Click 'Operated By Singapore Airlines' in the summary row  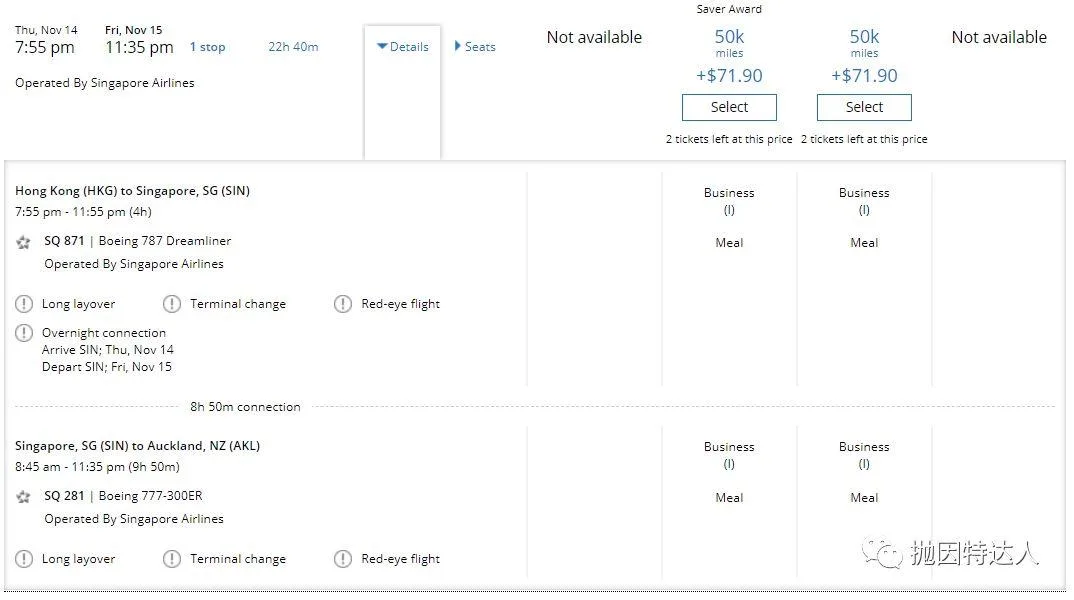tap(105, 83)
